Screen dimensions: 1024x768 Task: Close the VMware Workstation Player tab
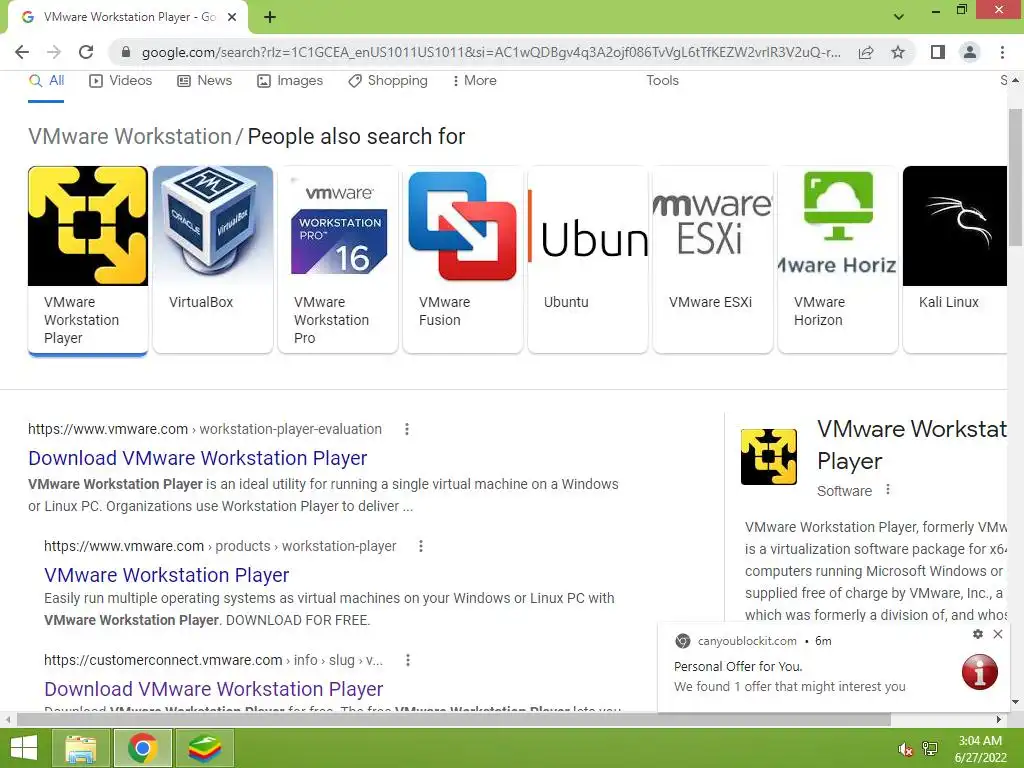coord(232,17)
